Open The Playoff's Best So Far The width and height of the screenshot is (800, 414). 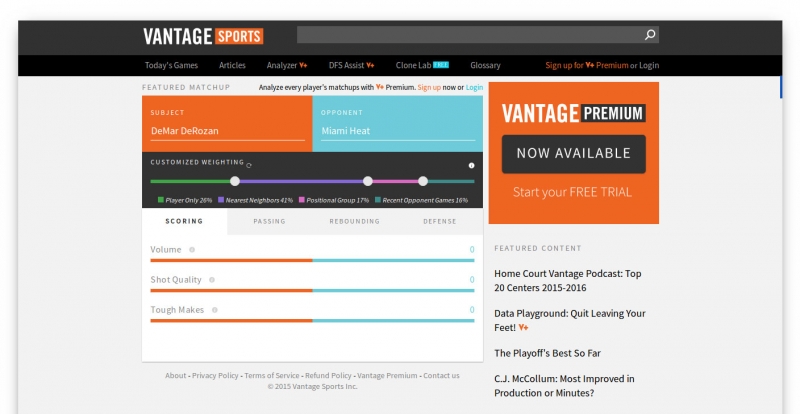tap(547, 353)
